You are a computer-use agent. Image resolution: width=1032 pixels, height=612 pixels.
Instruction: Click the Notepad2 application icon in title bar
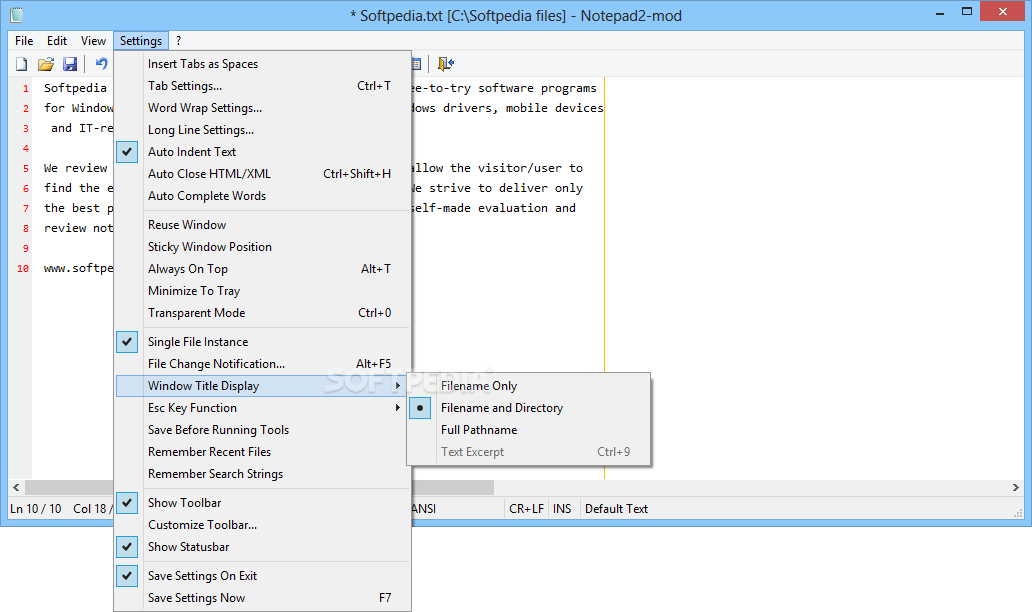(16, 15)
